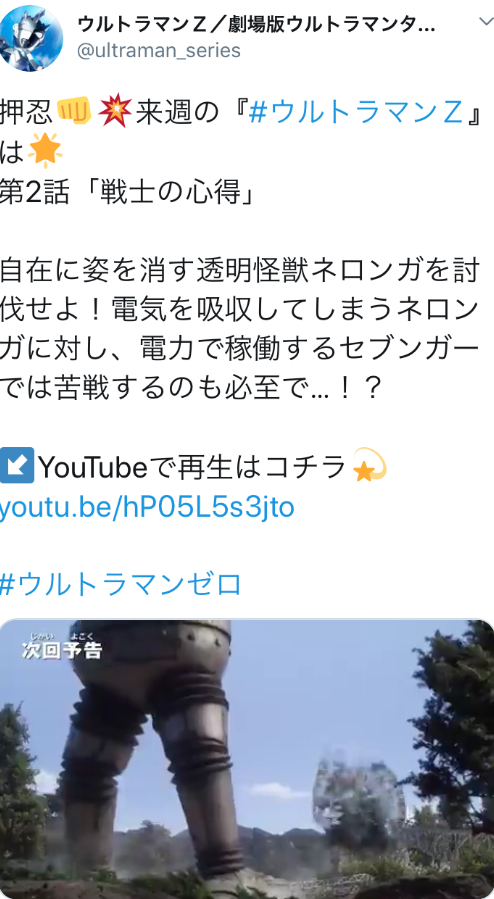Viewport: 494px width, 899px height.
Task: Click the episode title 第2話「戦士の心得」
Action: tap(128, 193)
